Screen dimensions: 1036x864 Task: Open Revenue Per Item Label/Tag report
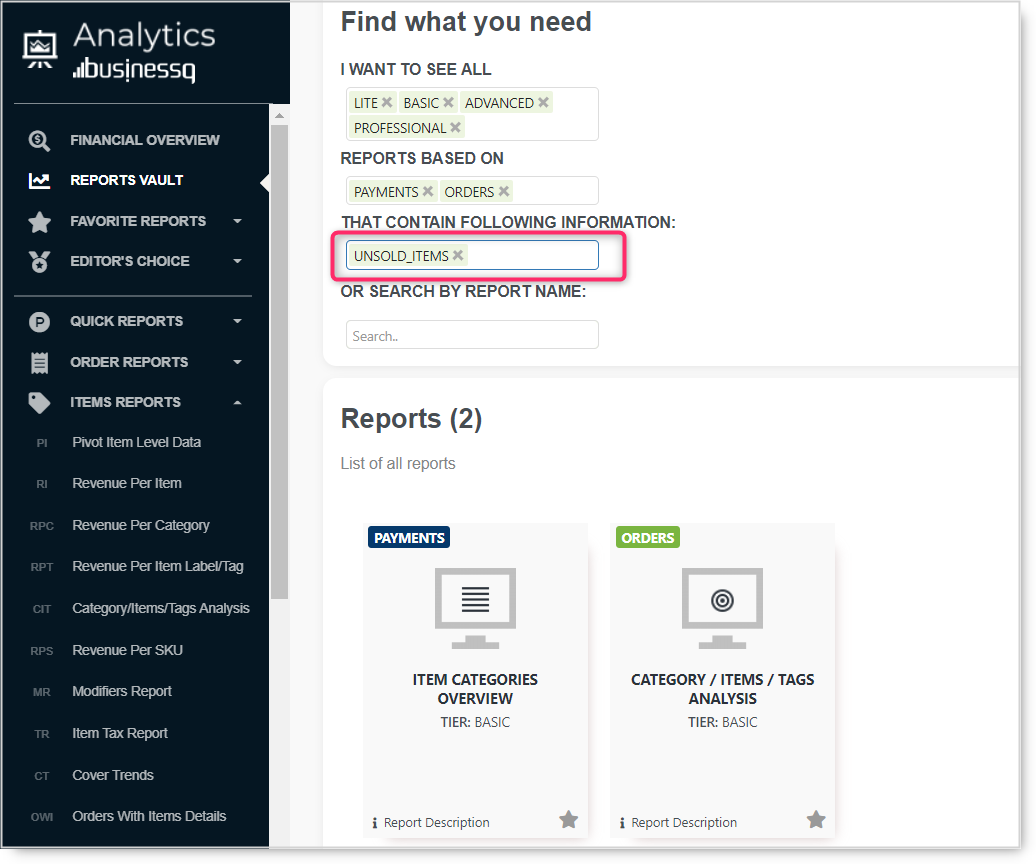(158, 567)
